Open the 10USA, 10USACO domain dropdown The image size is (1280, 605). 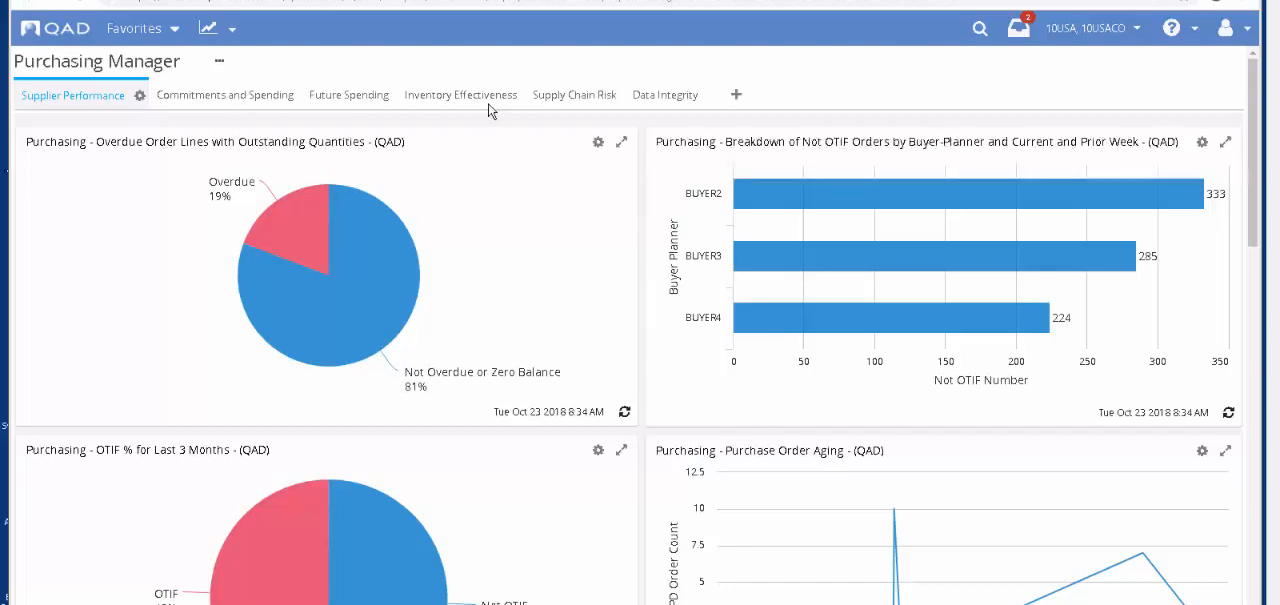(1093, 28)
